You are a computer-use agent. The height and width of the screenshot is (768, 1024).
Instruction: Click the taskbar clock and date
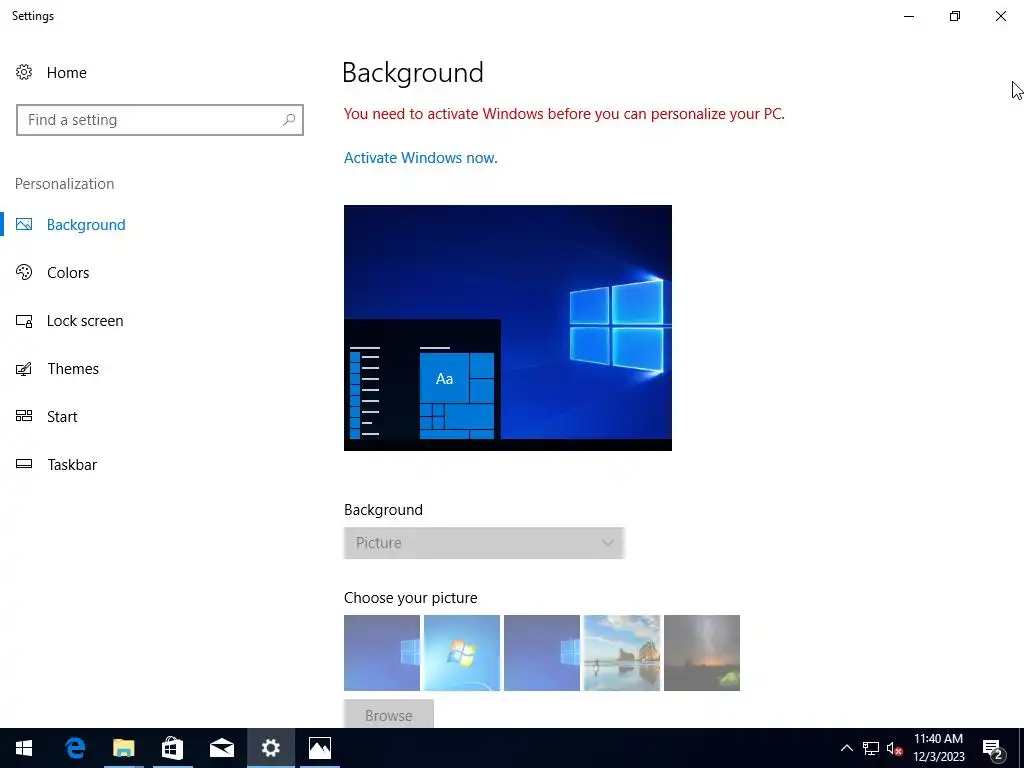pyautogui.click(x=938, y=748)
